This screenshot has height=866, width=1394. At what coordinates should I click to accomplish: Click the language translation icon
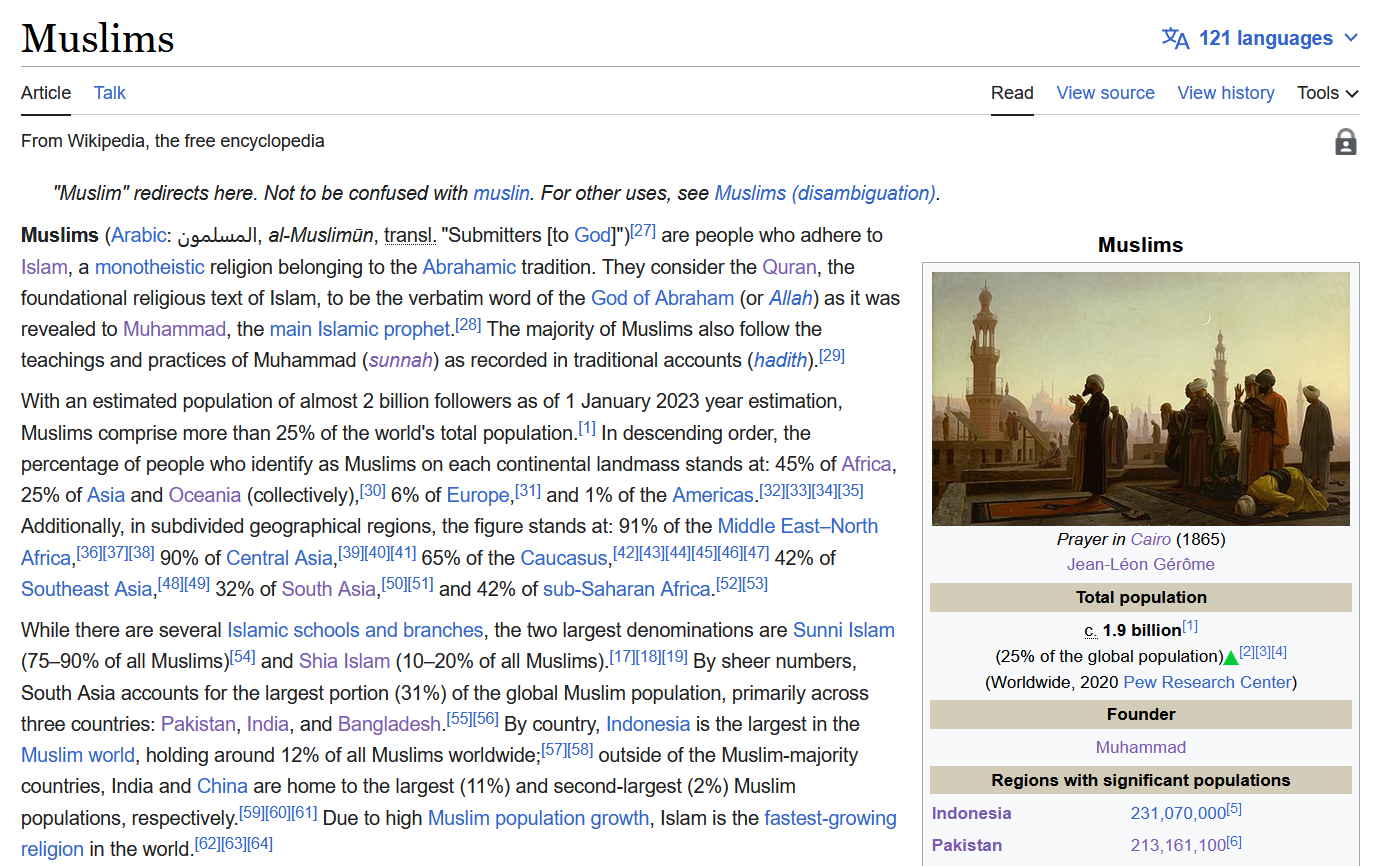pyautogui.click(x=1175, y=38)
